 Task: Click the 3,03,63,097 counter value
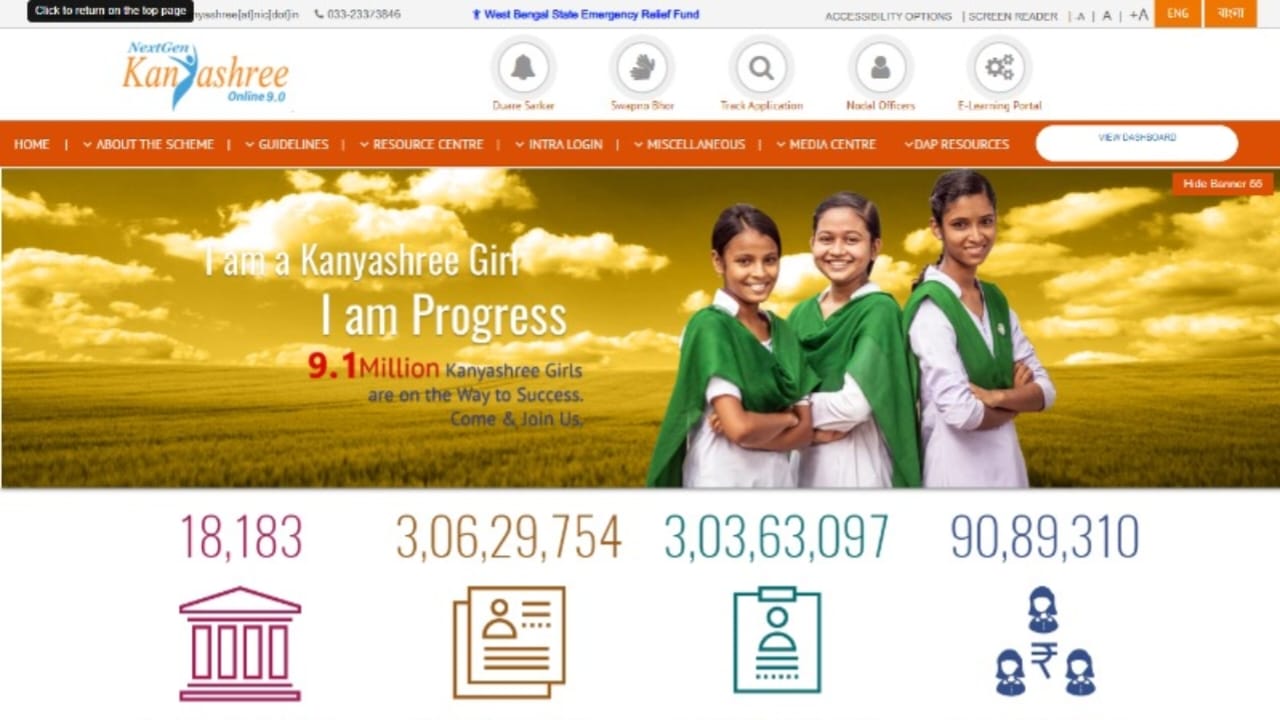pyautogui.click(x=777, y=537)
